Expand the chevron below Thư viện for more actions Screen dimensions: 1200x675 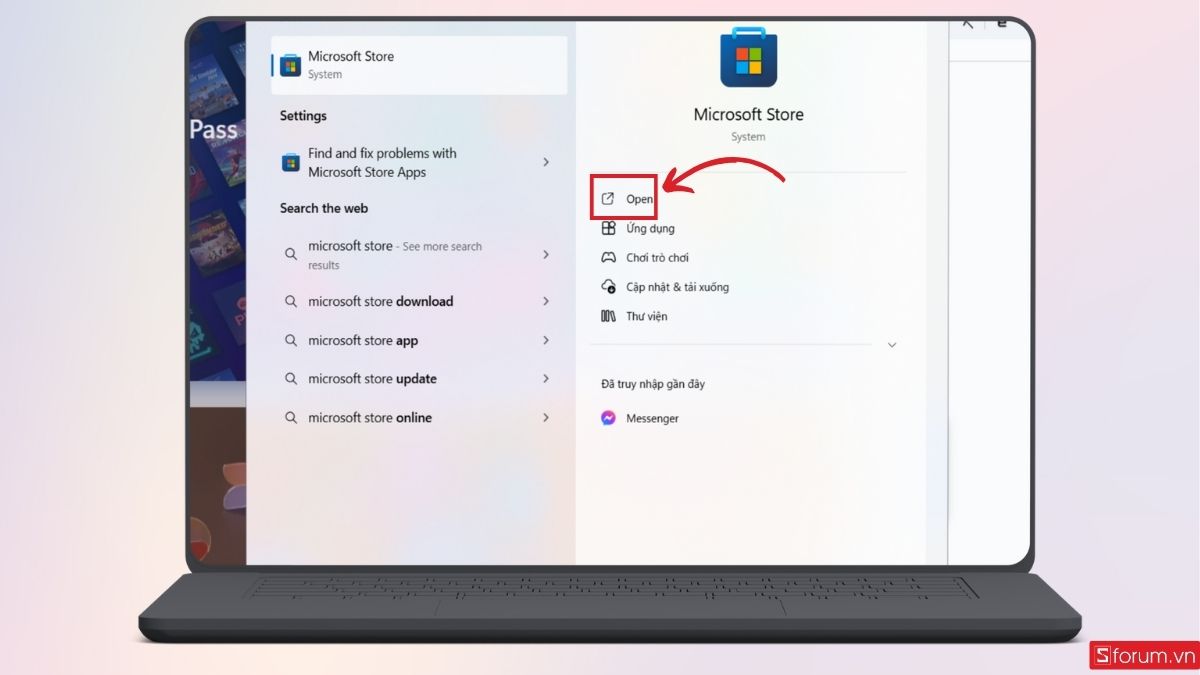(891, 344)
